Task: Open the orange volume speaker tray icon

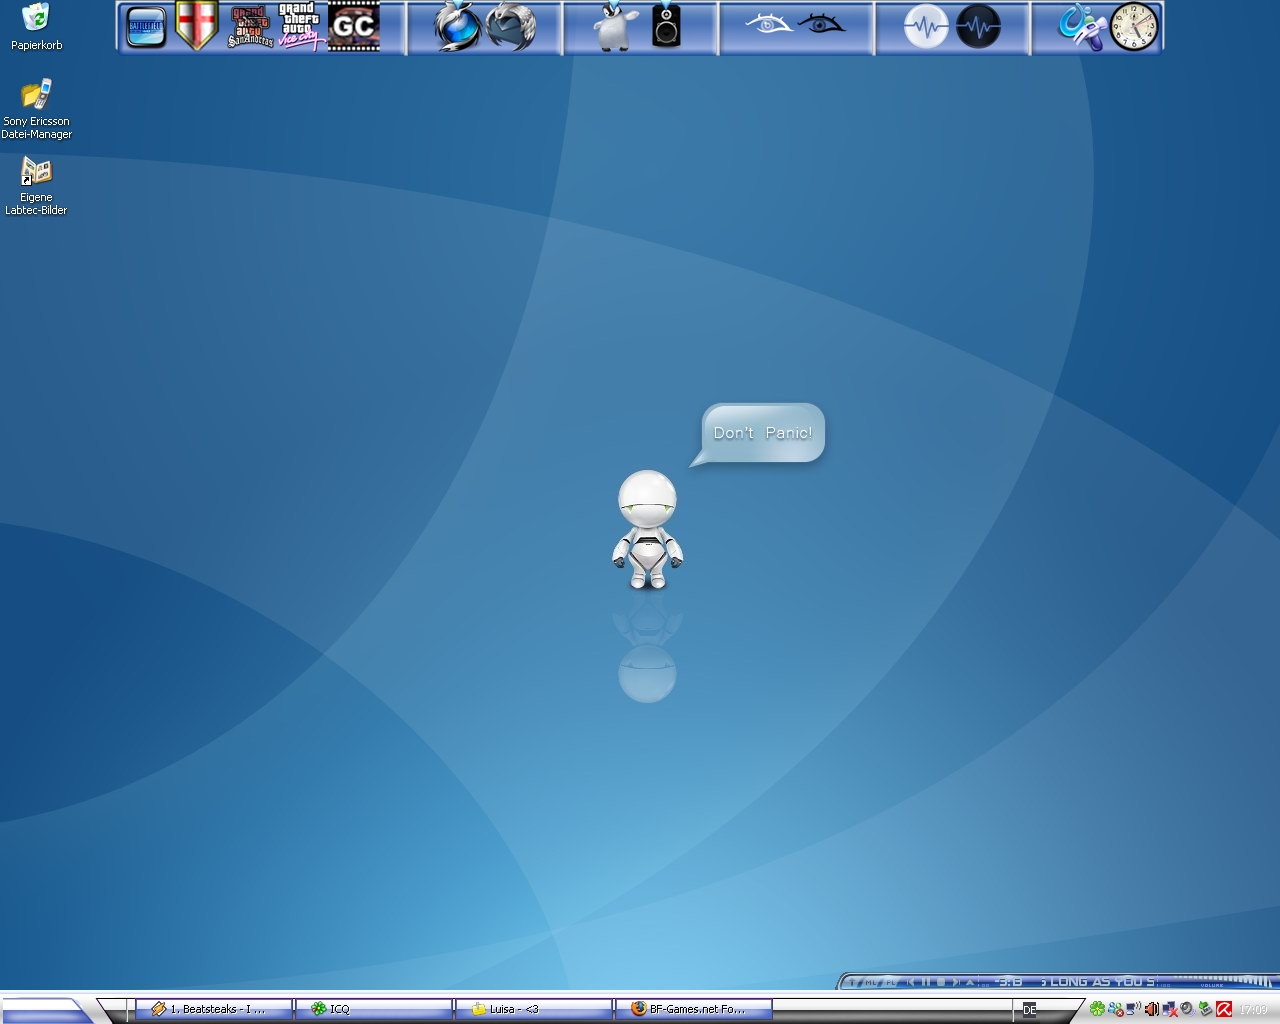Action: pyautogui.click(x=1152, y=1009)
